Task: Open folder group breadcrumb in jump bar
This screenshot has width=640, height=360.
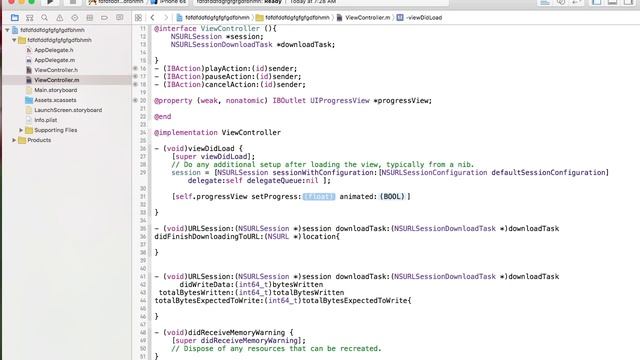Action: tap(293, 18)
